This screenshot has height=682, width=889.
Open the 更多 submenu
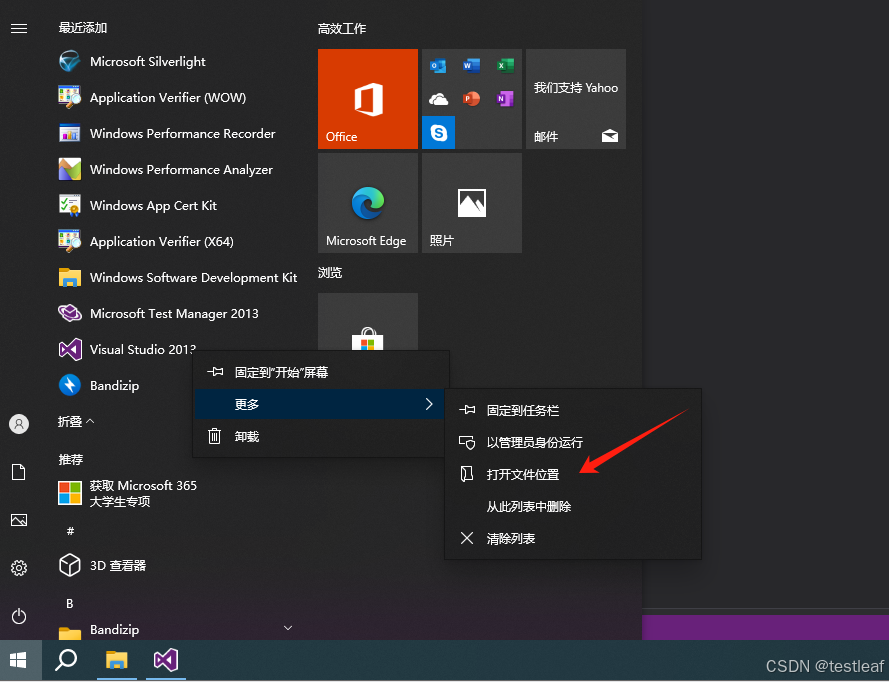[321, 404]
